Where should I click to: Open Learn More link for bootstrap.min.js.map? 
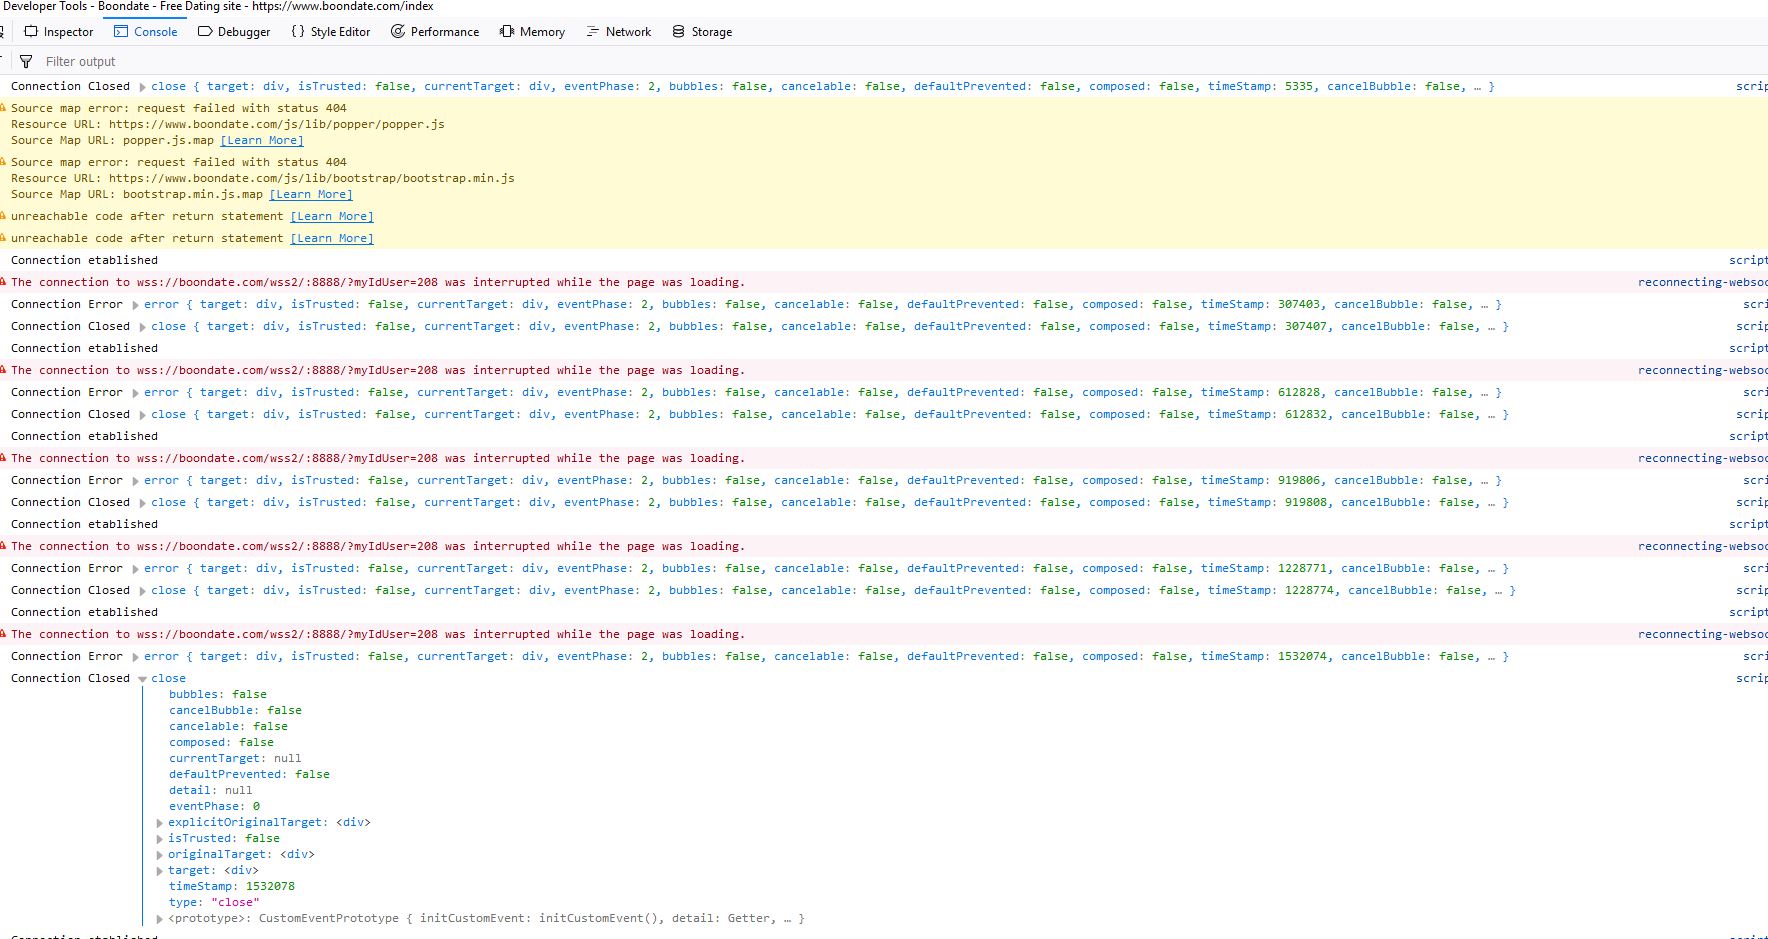point(311,194)
